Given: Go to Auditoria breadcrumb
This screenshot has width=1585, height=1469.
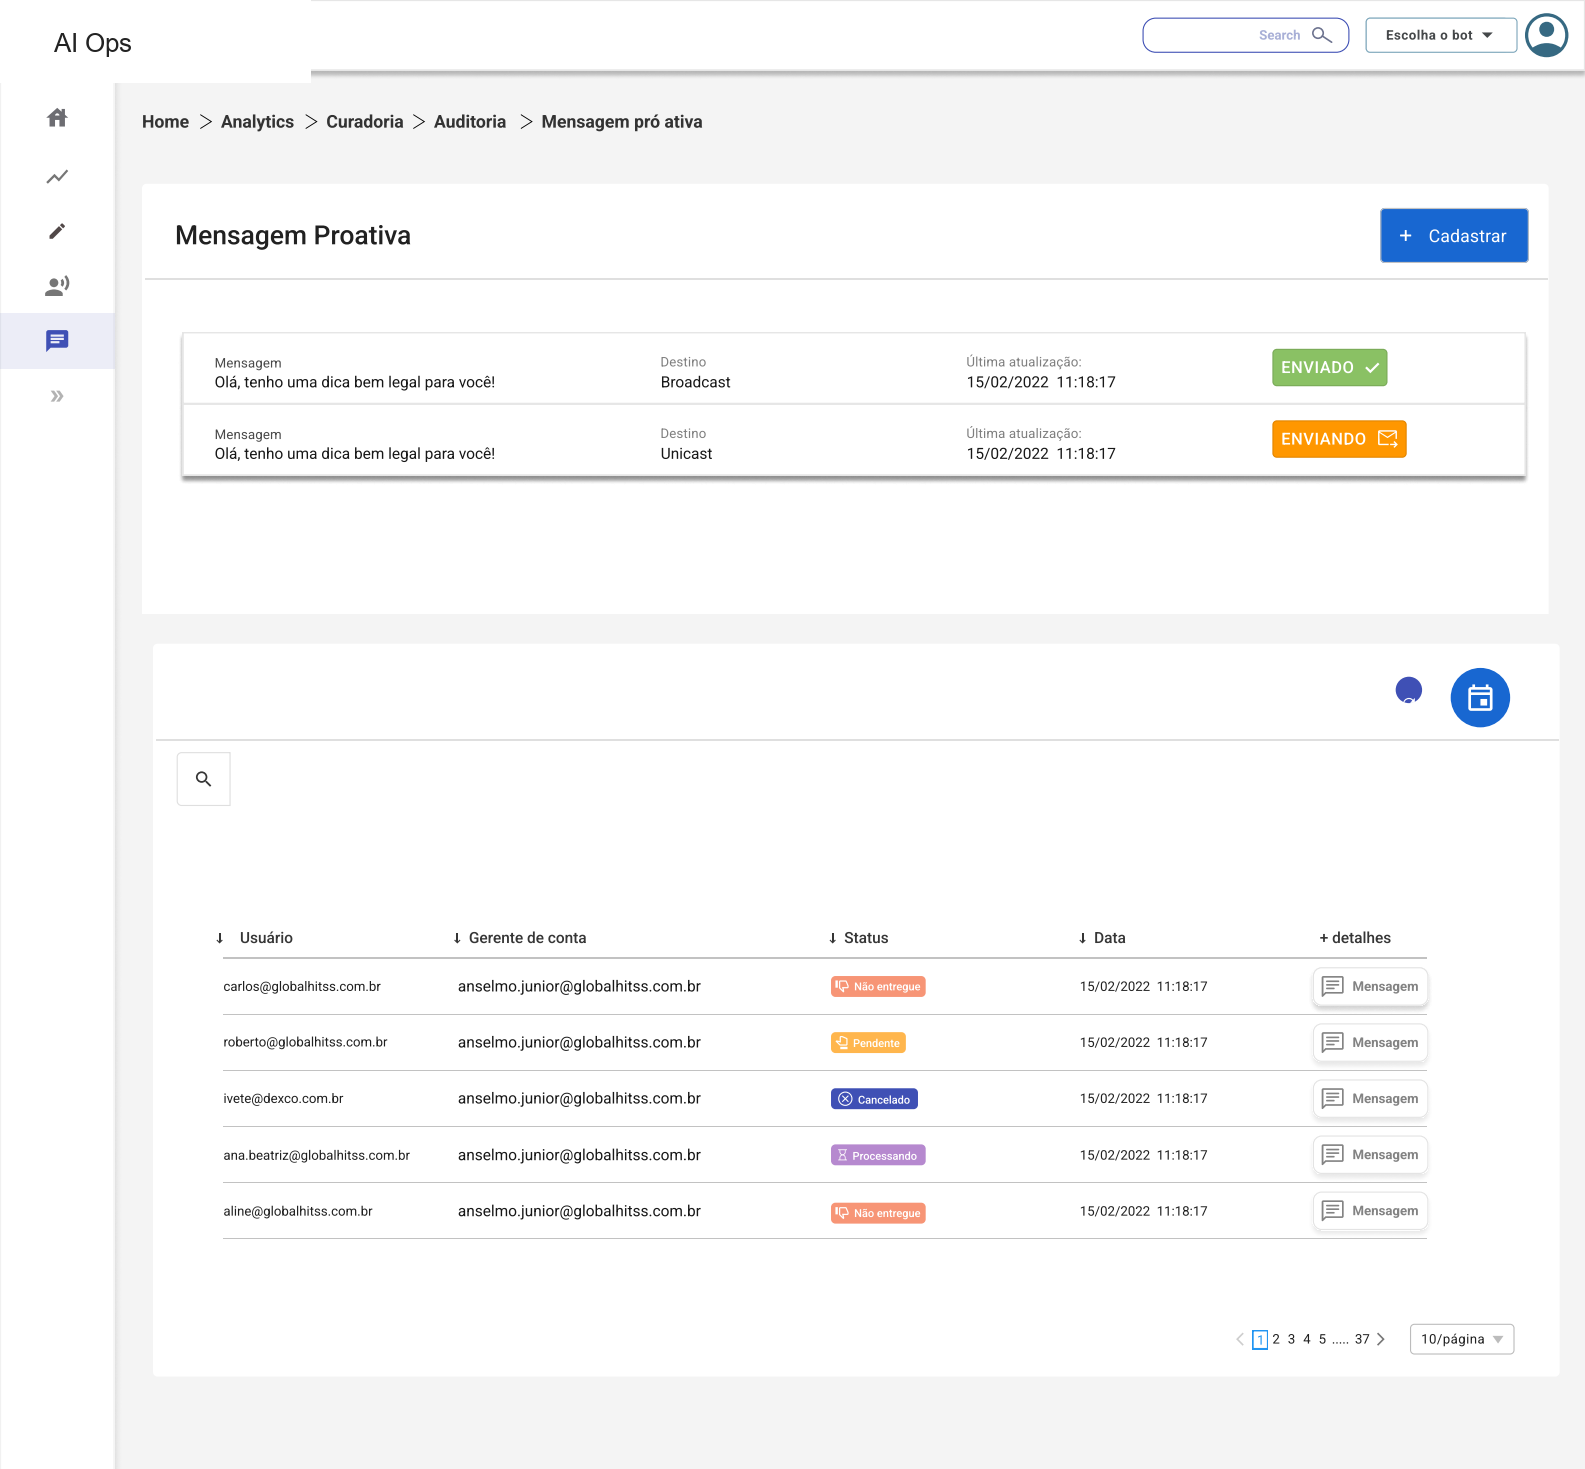Looking at the screenshot, I should [469, 122].
